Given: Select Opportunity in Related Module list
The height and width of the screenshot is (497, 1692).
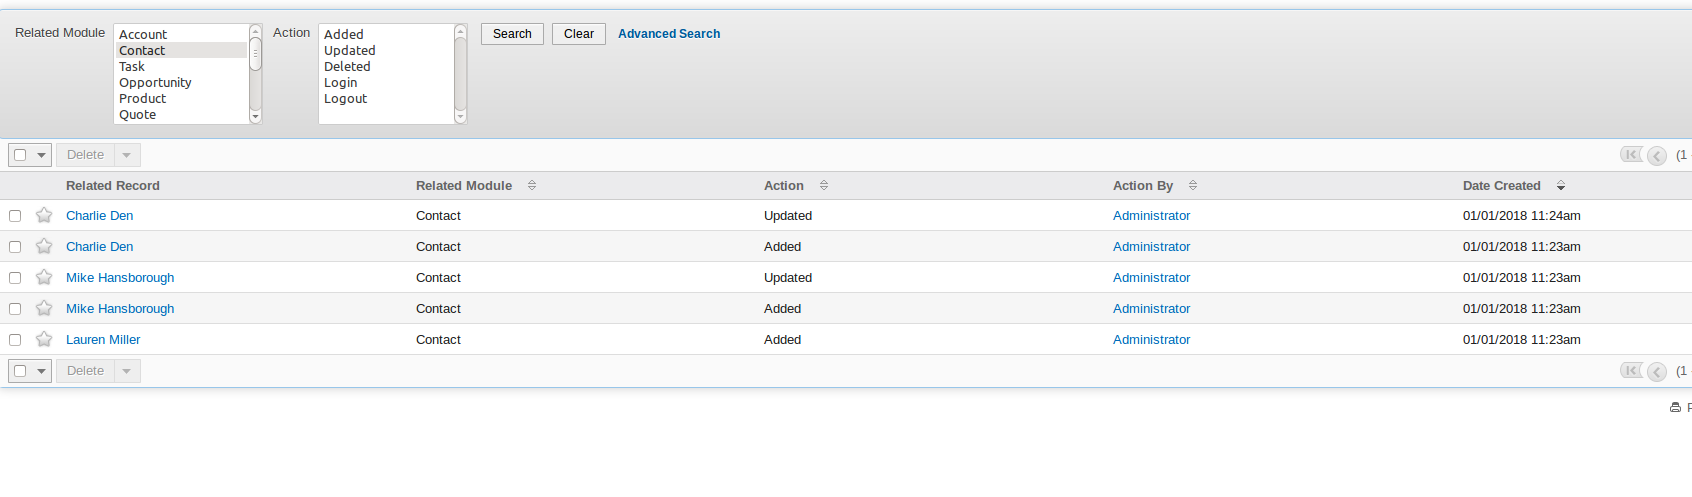Looking at the screenshot, I should point(182,82).
